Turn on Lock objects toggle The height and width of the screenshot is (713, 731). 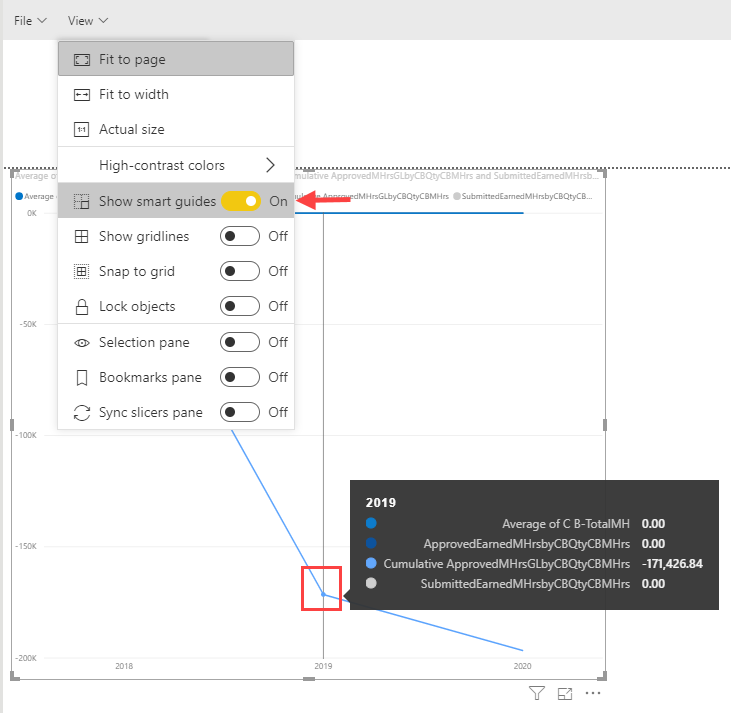click(240, 306)
